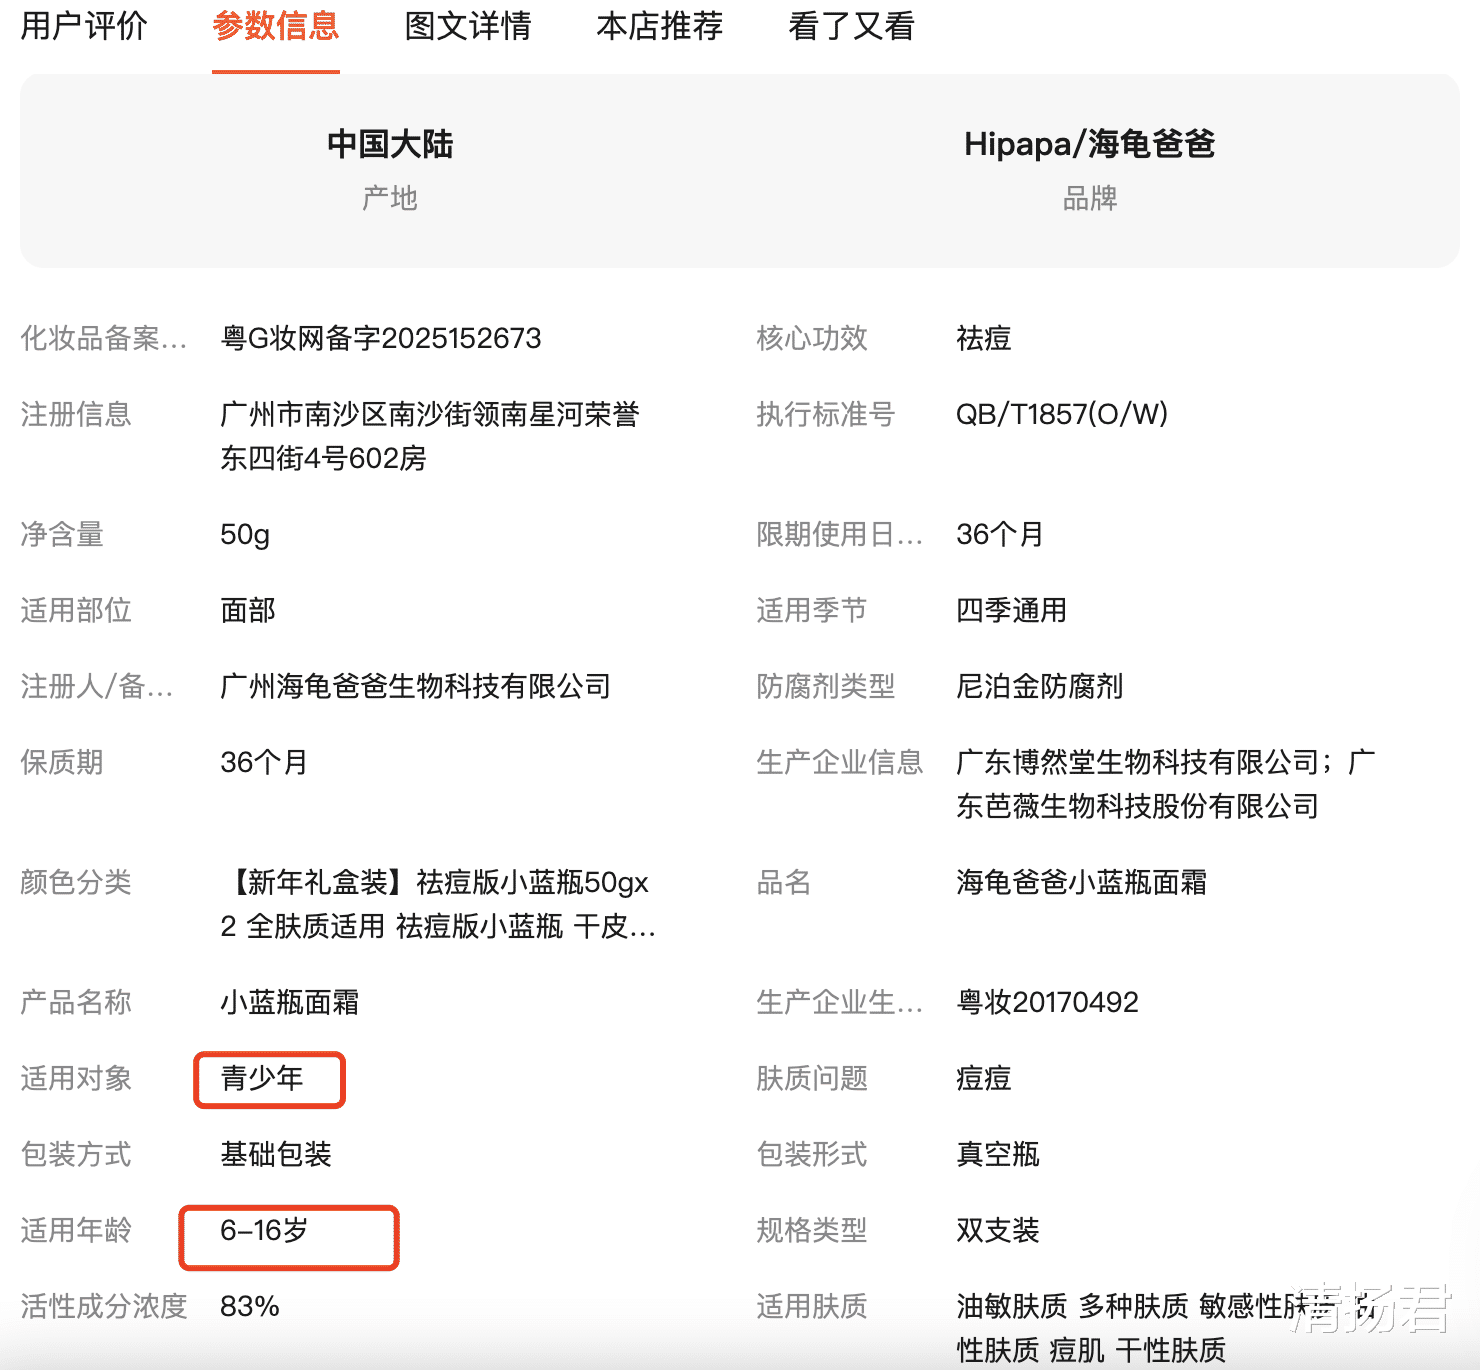Click the 品名 label

click(x=784, y=882)
